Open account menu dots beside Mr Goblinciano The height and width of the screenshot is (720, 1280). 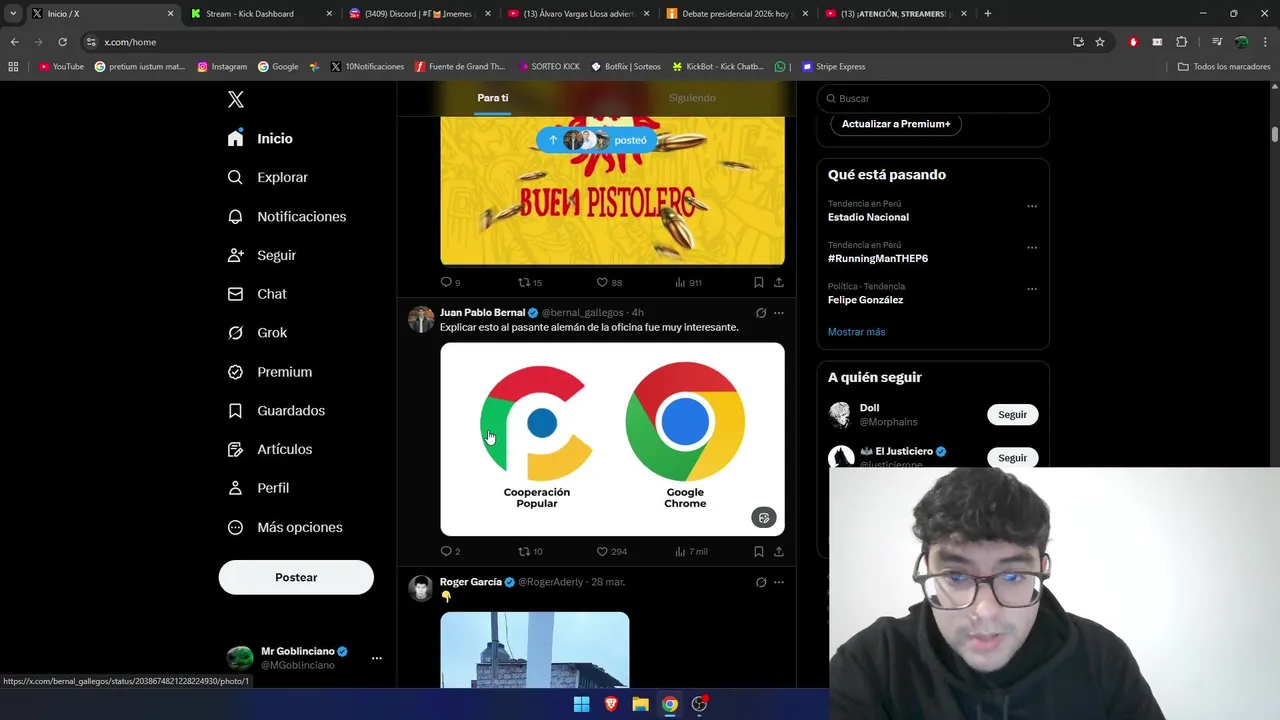click(377, 658)
